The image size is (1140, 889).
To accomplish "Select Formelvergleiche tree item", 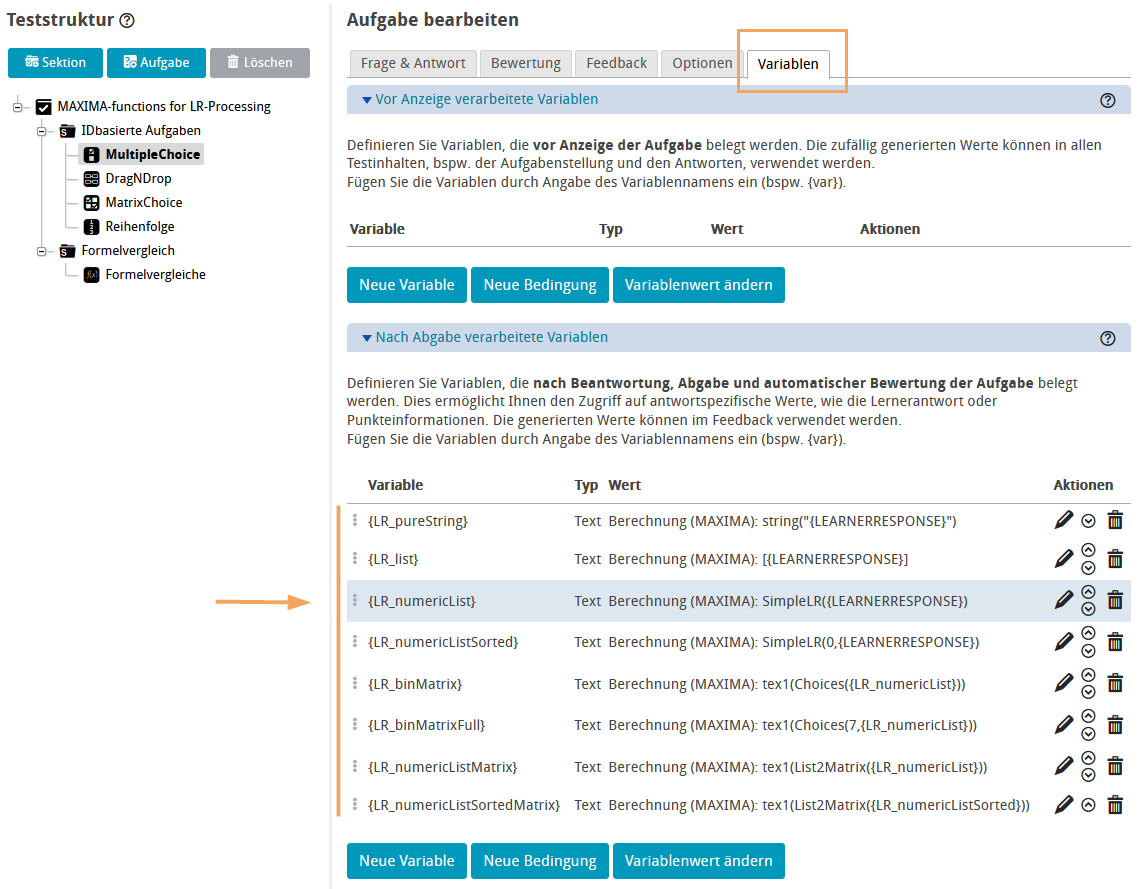I will tap(155, 275).
